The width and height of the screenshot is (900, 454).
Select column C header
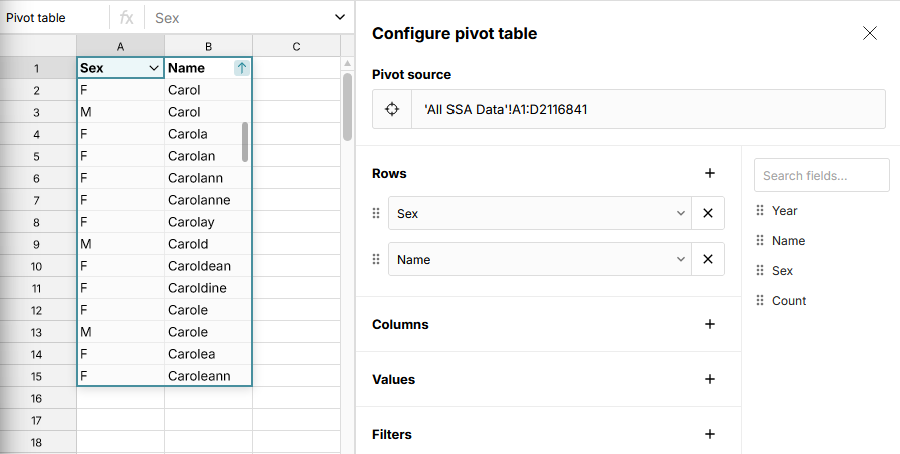pos(297,46)
